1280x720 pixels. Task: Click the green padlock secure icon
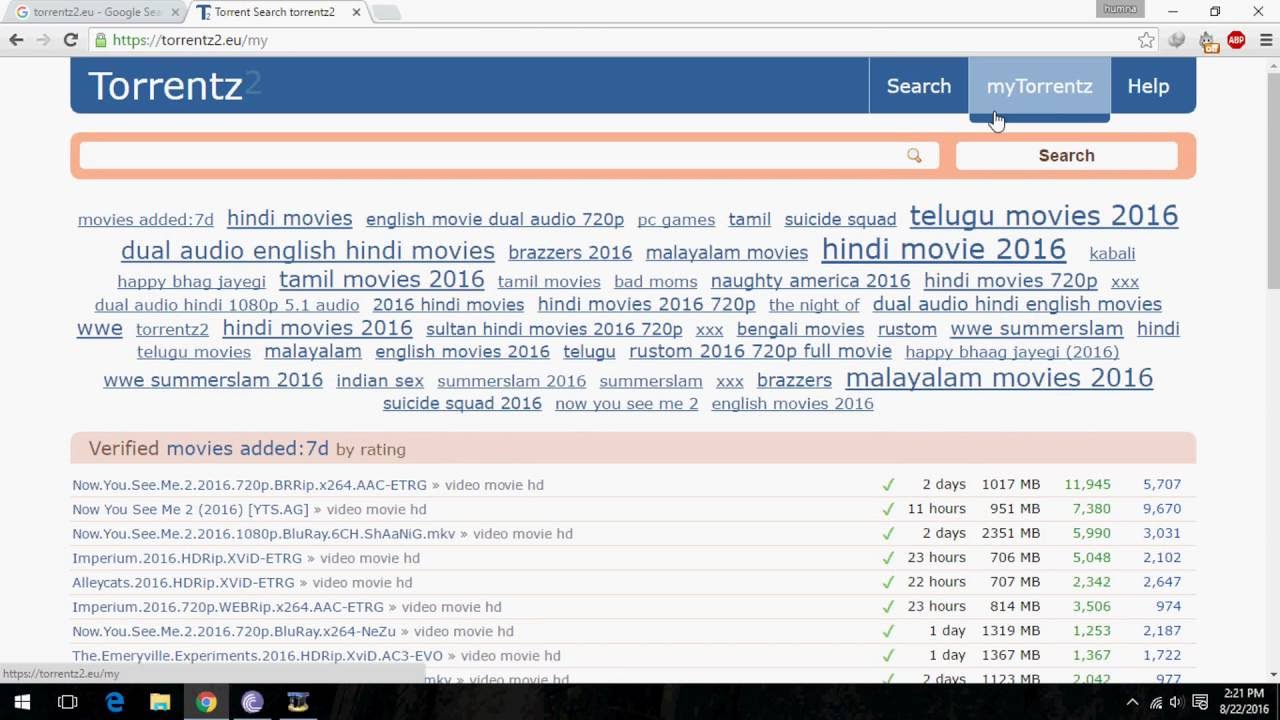pyautogui.click(x=100, y=40)
